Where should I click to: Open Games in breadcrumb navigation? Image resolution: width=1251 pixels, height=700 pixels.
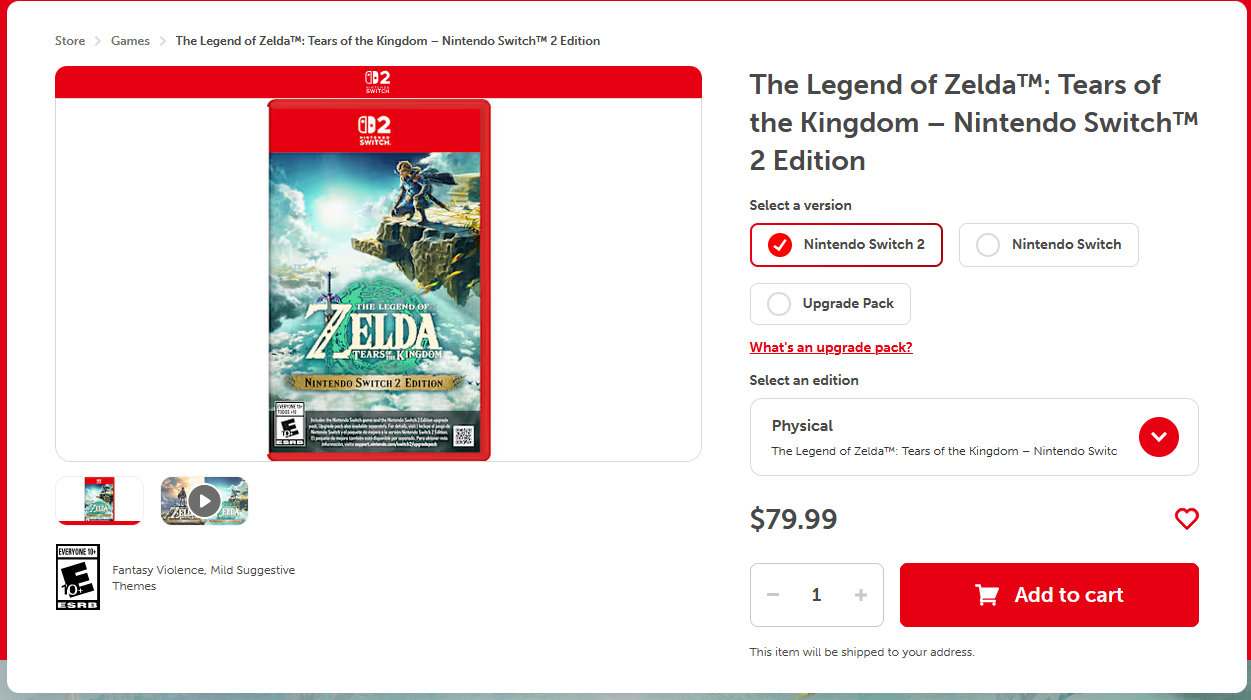[x=130, y=41]
